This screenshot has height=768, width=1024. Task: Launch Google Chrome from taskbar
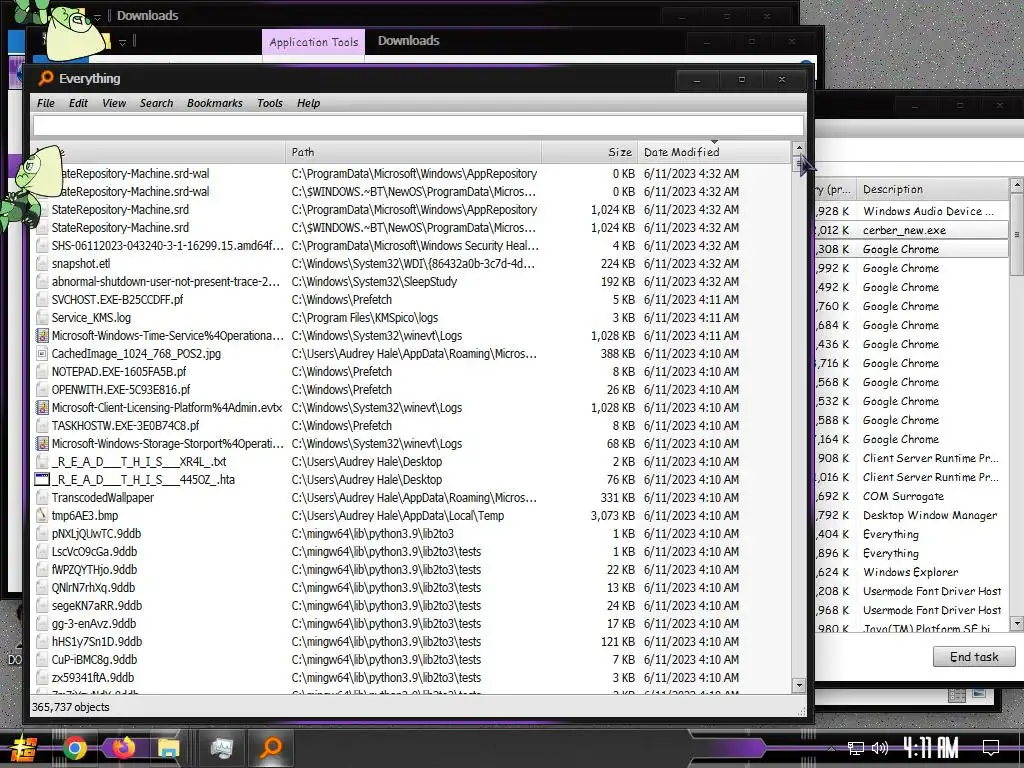click(75, 748)
